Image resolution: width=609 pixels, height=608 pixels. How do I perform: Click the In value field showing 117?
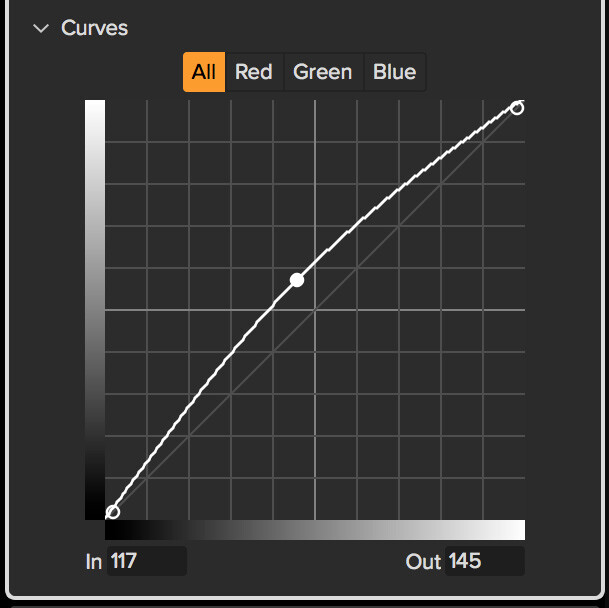(x=147, y=561)
